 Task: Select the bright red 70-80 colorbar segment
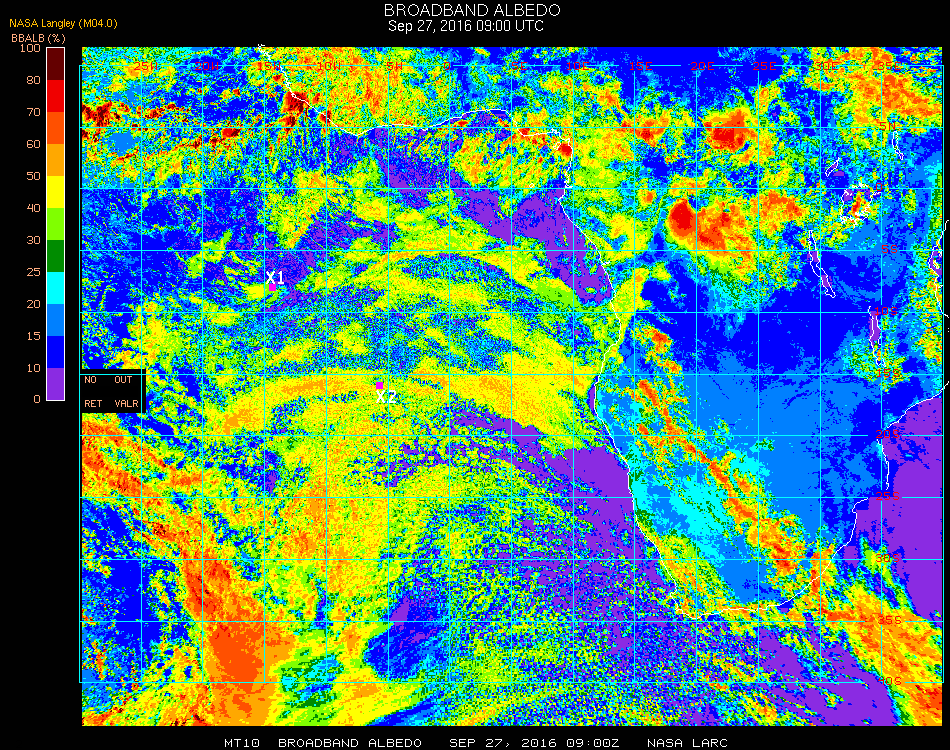[x=56, y=96]
